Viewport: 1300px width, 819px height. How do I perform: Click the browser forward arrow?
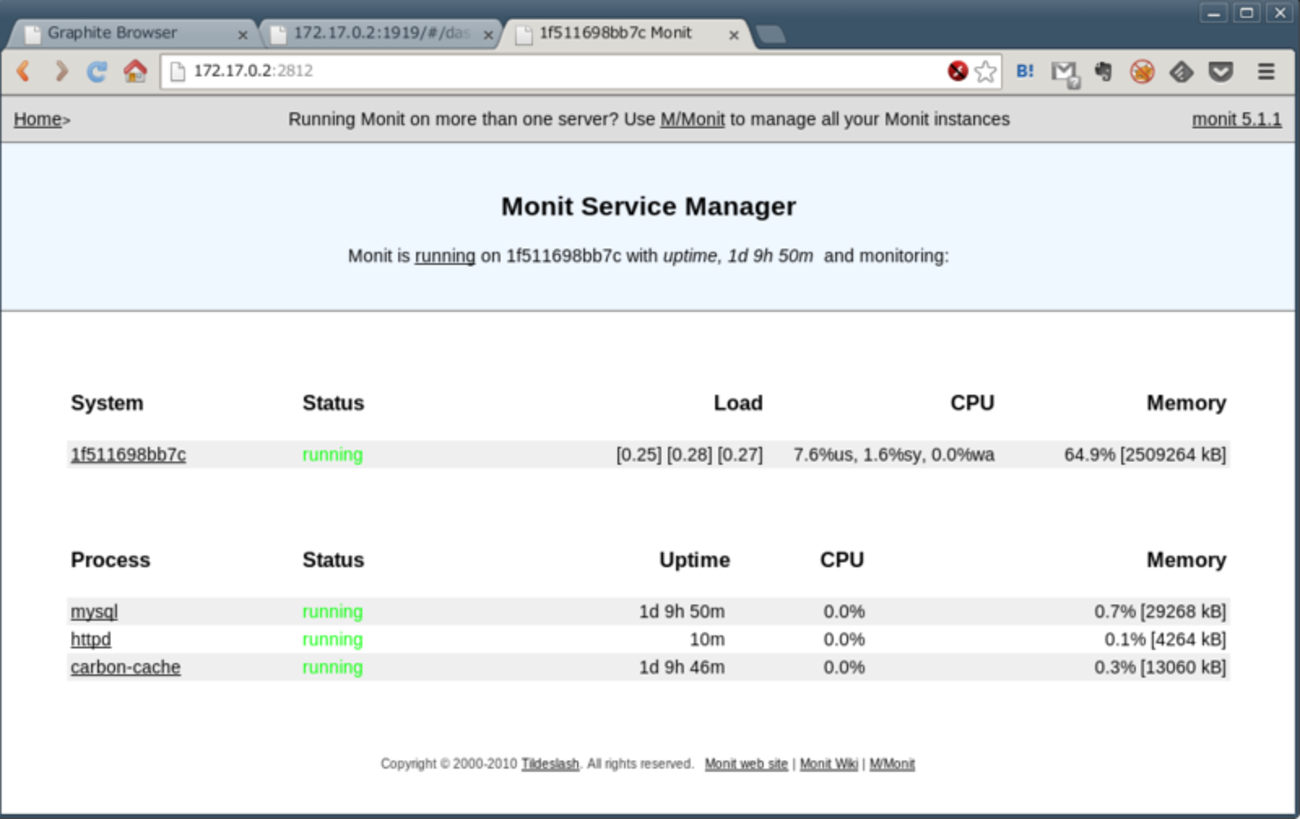61,71
